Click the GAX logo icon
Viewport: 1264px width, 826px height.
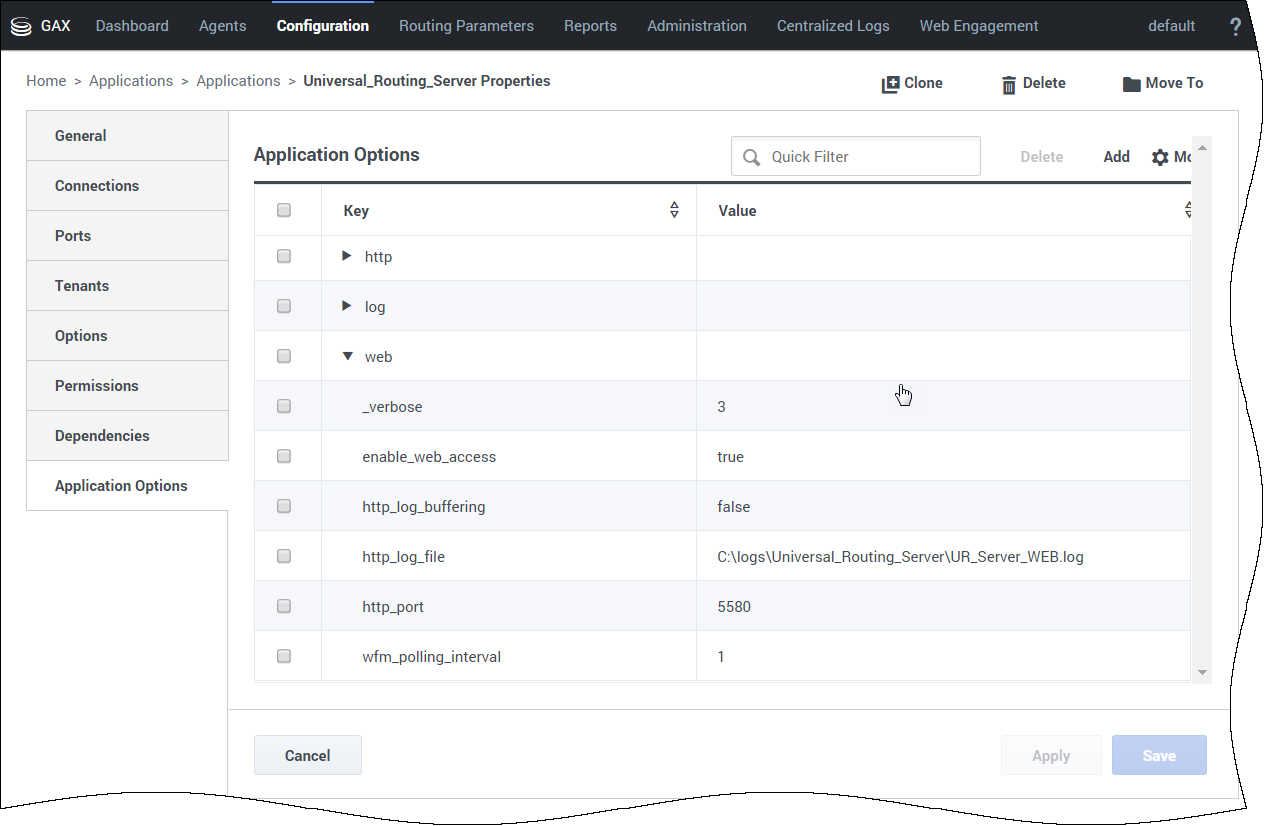point(21,26)
